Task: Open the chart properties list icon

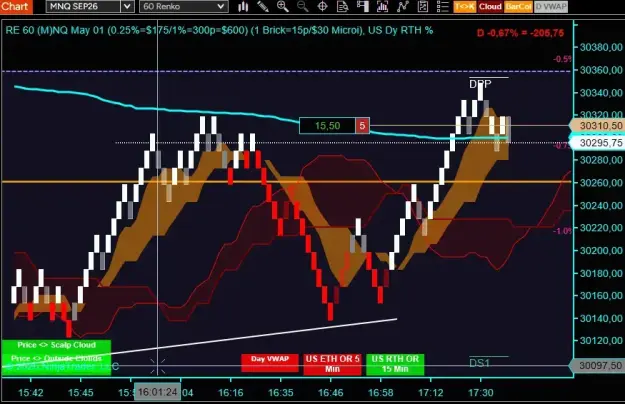Action: click(x=442, y=6)
